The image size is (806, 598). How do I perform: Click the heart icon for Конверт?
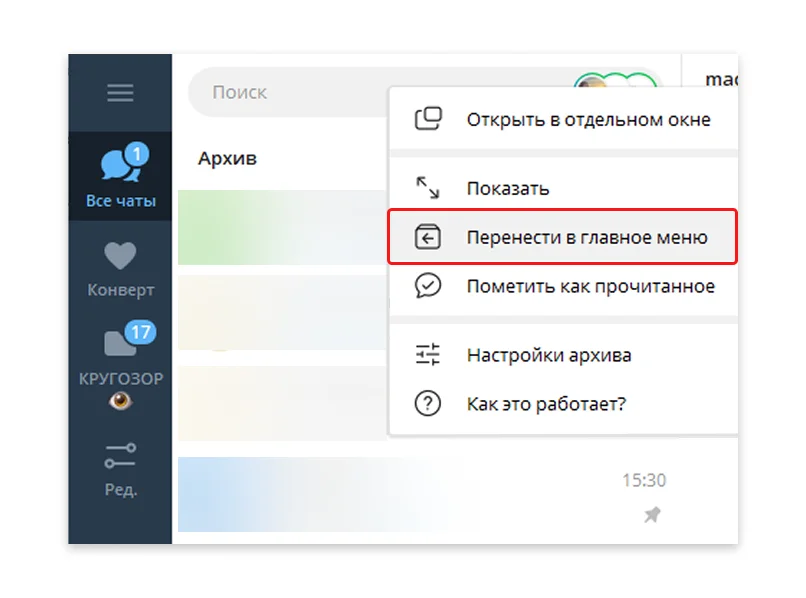tap(120, 255)
